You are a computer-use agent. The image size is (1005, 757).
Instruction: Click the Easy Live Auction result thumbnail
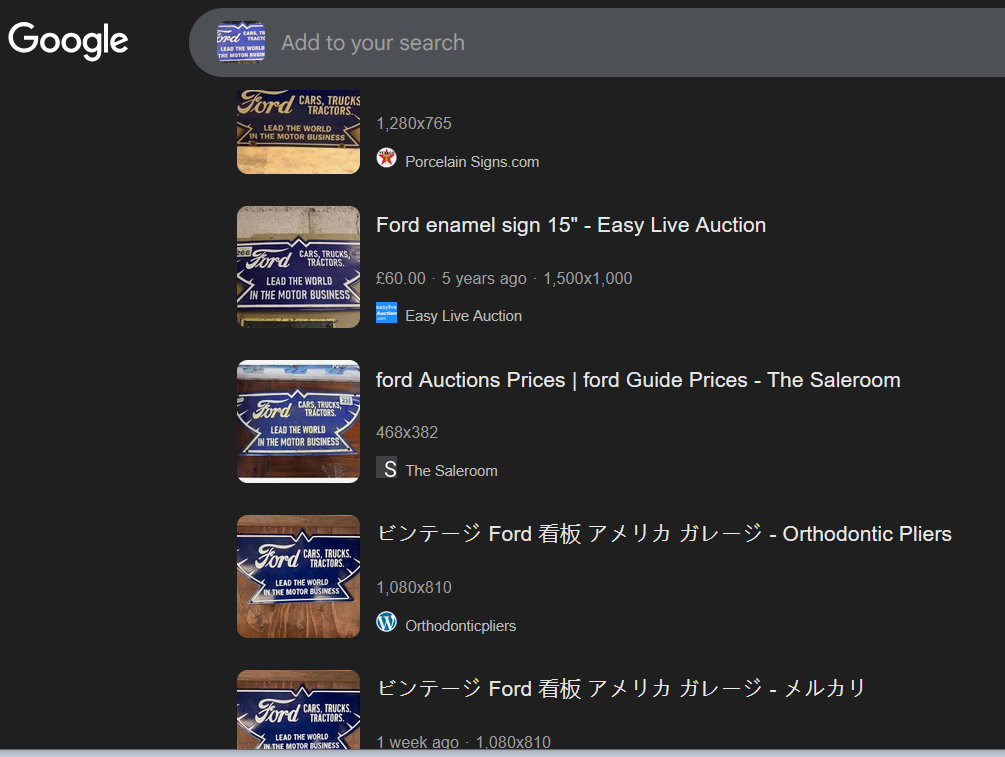click(298, 267)
